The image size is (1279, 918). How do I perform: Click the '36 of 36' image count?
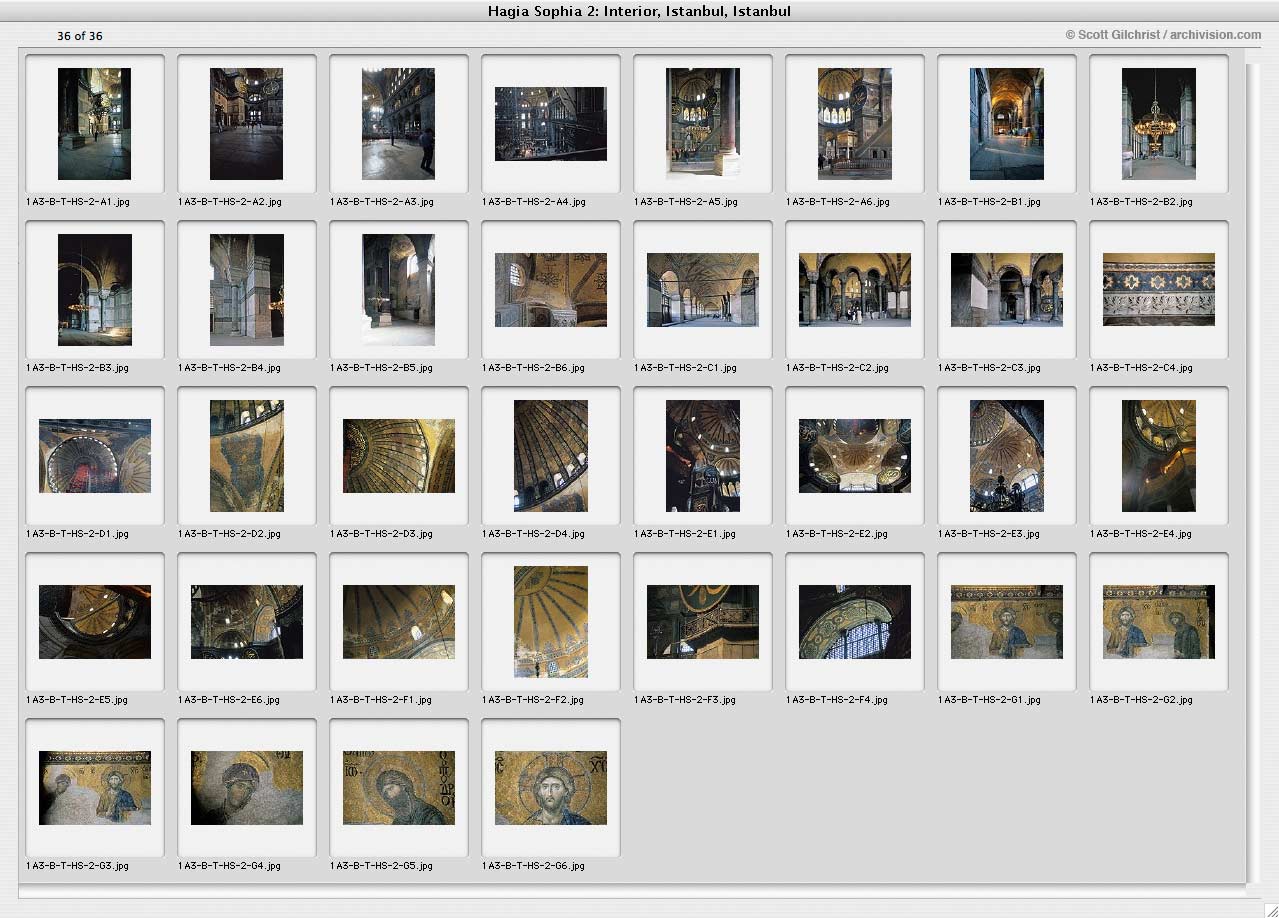(x=80, y=36)
